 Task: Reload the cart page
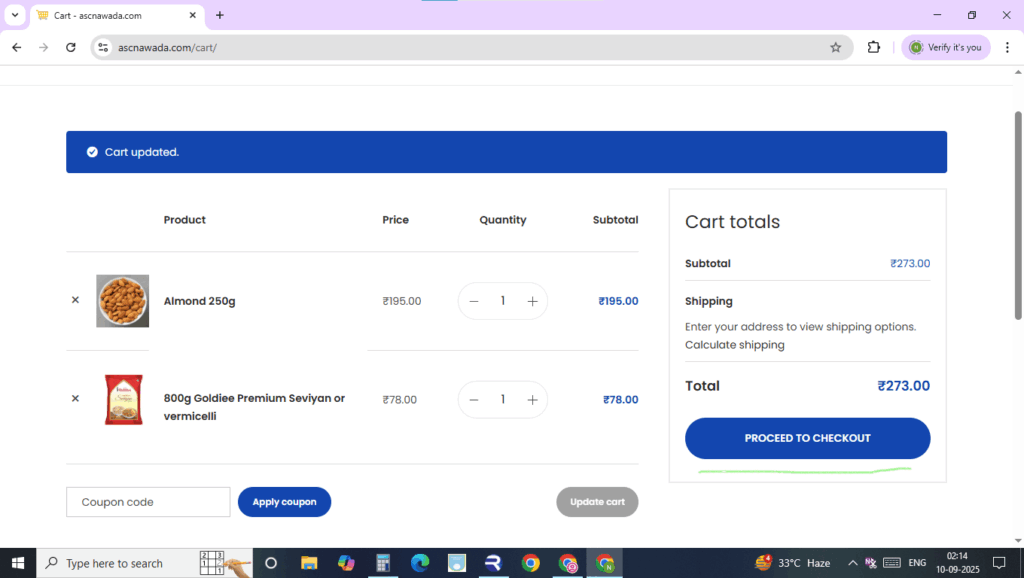point(70,47)
